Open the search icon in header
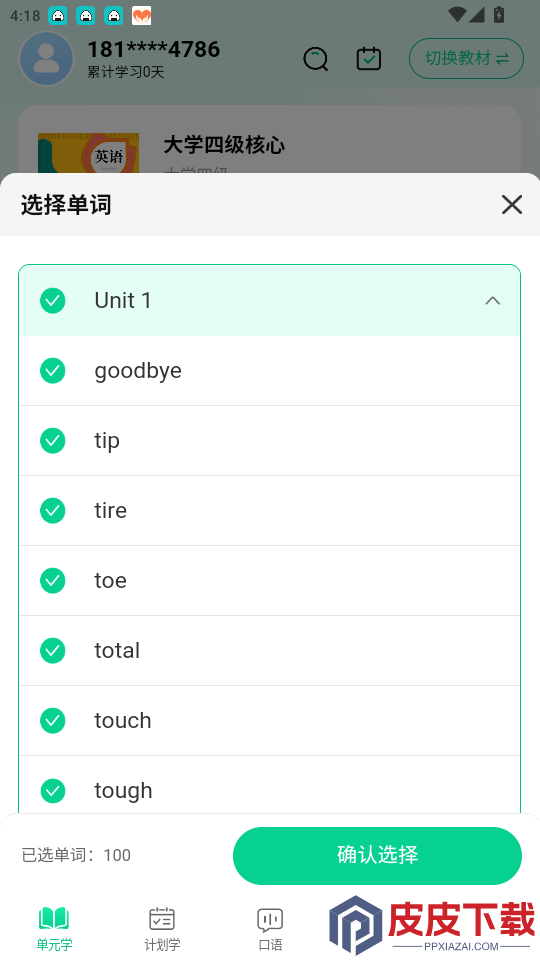Image resolution: width=540 pixels, height=960 pixels. click(x=316, y=59)
